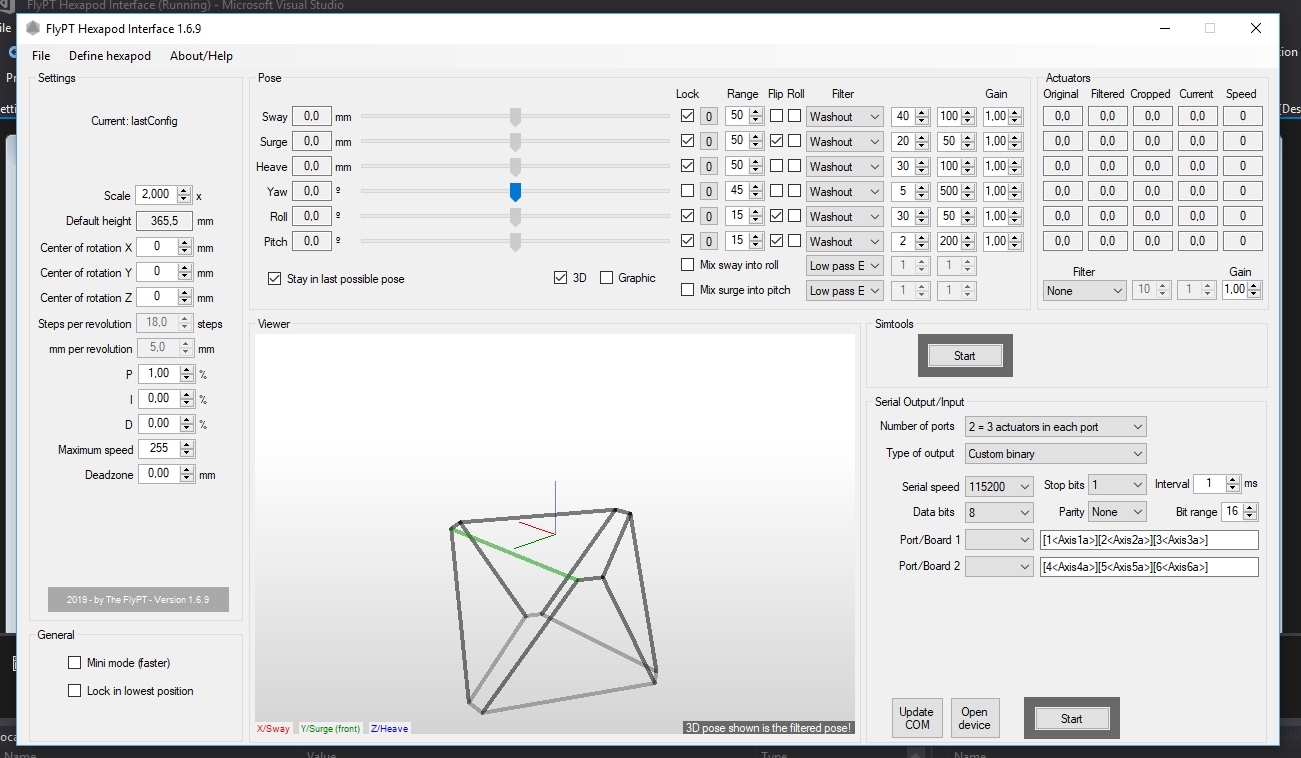The image size is (1301, 758).
Task: Expand the Number of ports dropdown
Action: tap(1055, 427)
